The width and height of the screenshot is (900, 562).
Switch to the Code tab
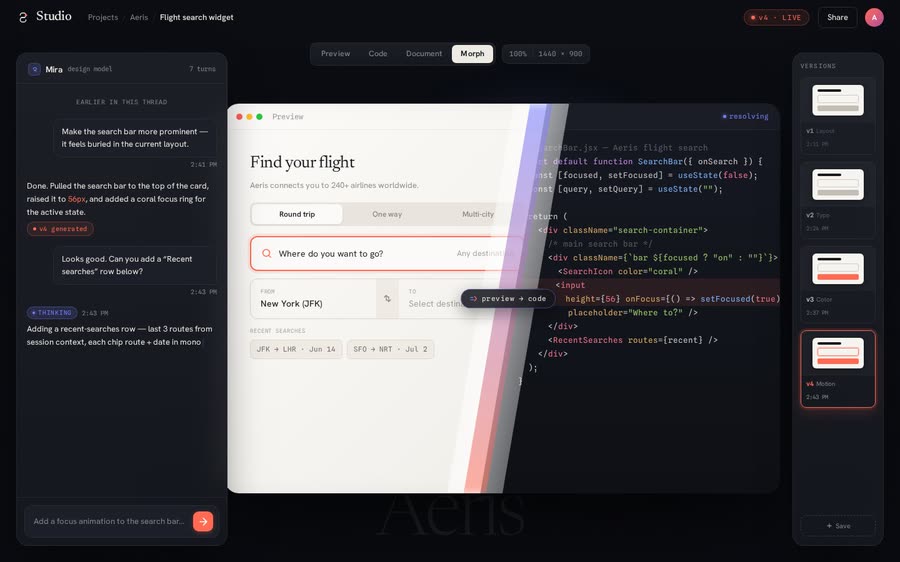[378, 53]
